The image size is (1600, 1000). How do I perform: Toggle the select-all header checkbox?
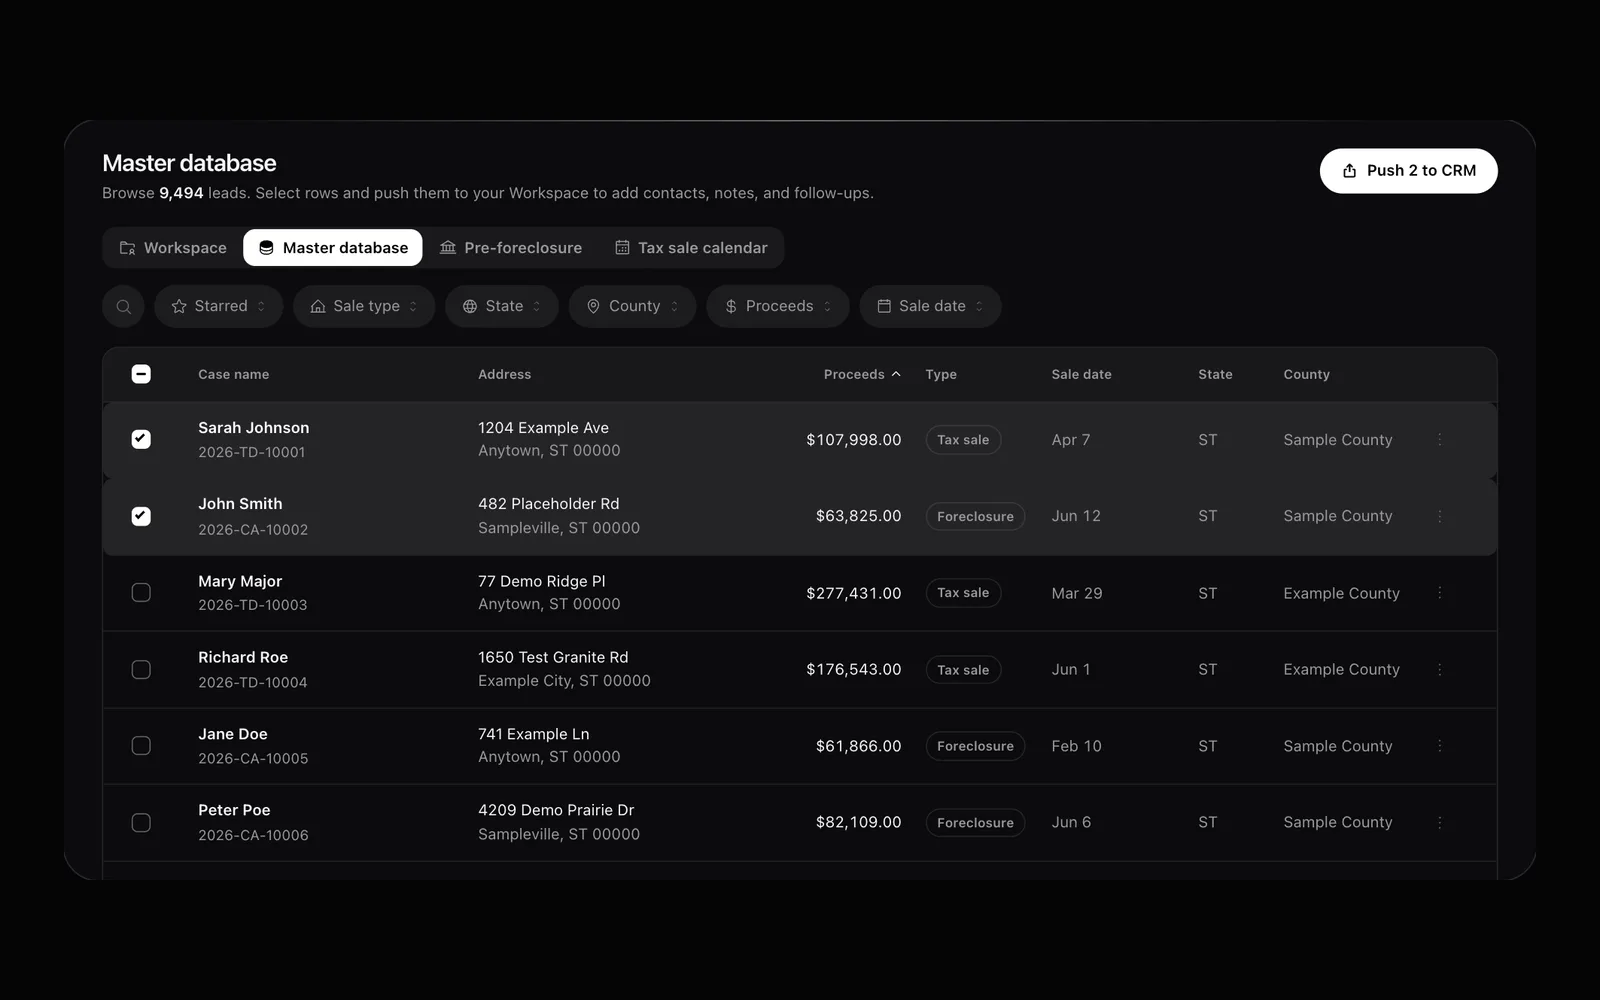141,374
